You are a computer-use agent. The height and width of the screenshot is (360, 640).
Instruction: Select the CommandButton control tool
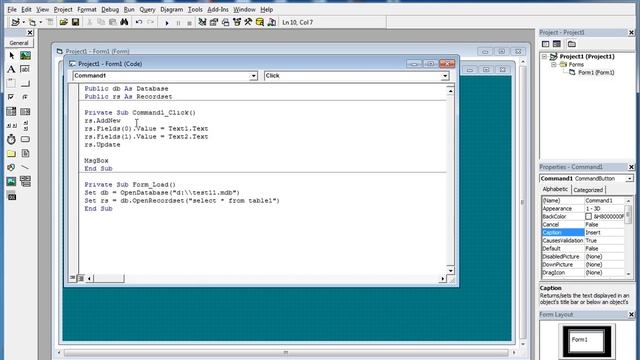[x=25, y=83]
